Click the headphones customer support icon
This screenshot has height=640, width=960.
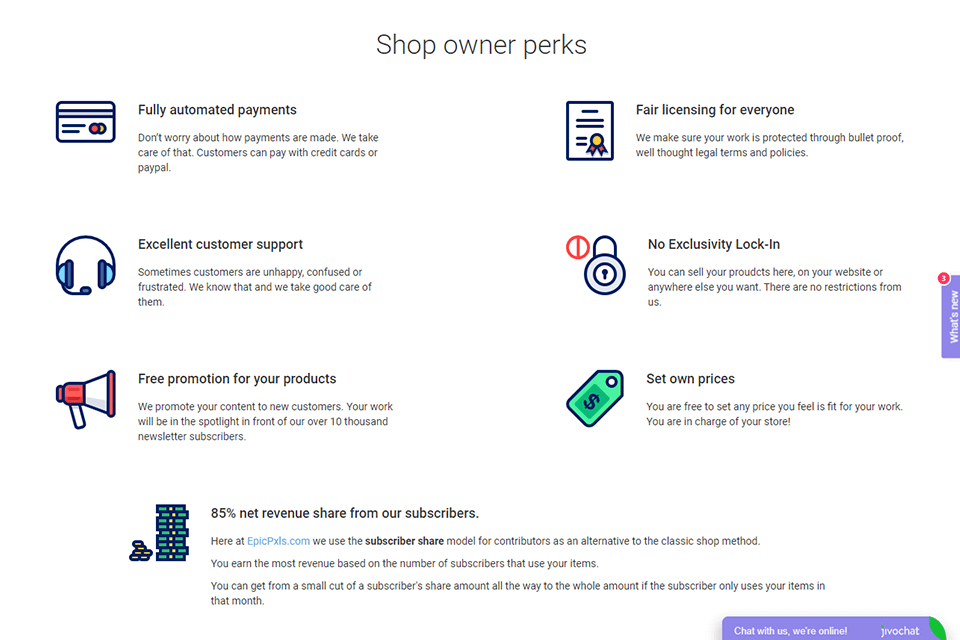click(x=85, y=265)
